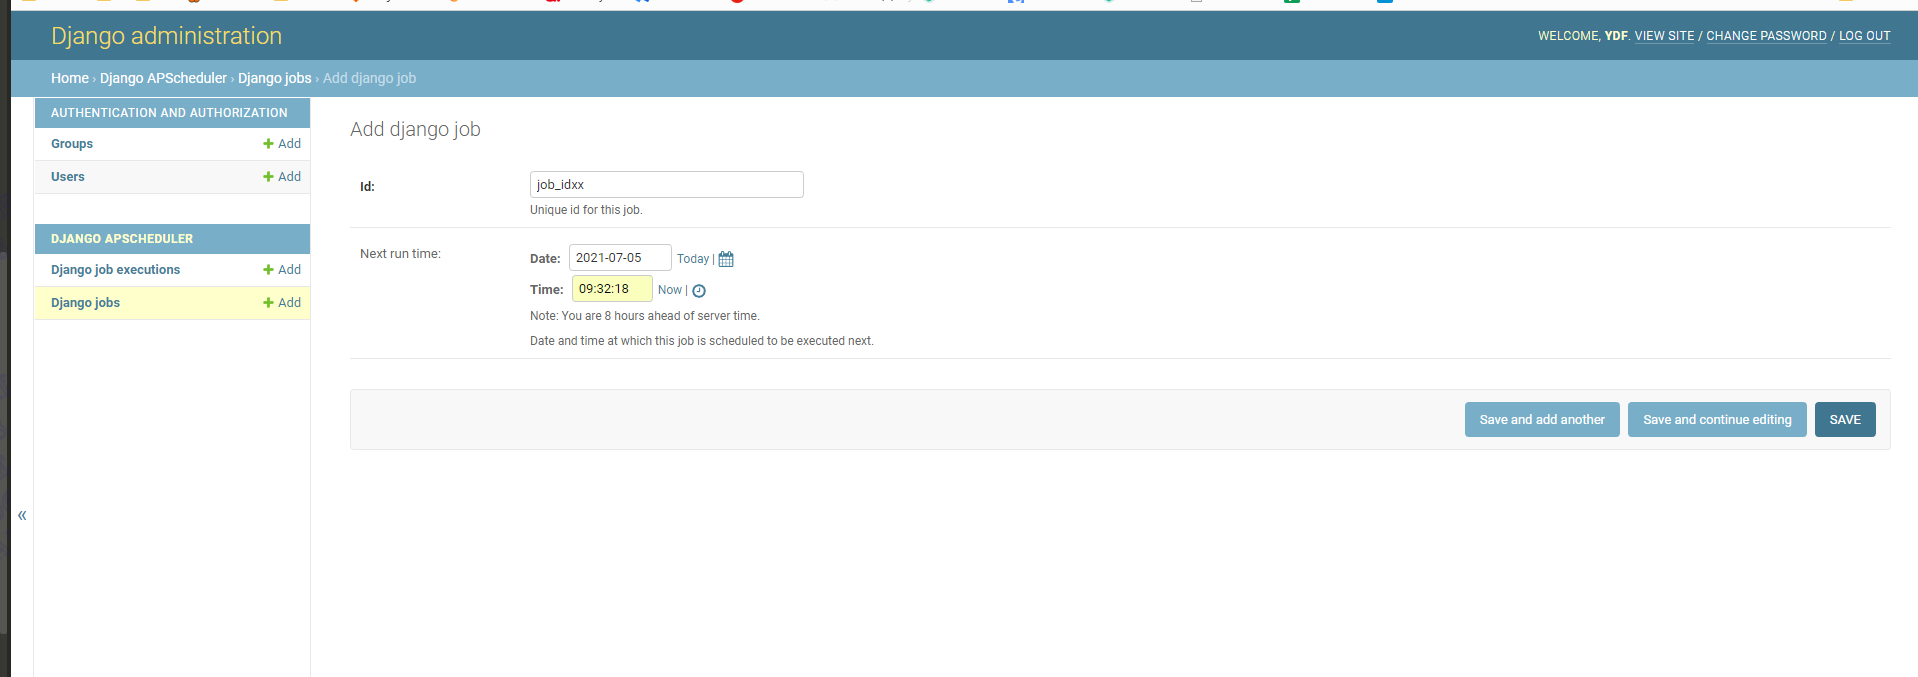Open the clock time picker icon
1918x677 pixels.
(x=699, y=291)
